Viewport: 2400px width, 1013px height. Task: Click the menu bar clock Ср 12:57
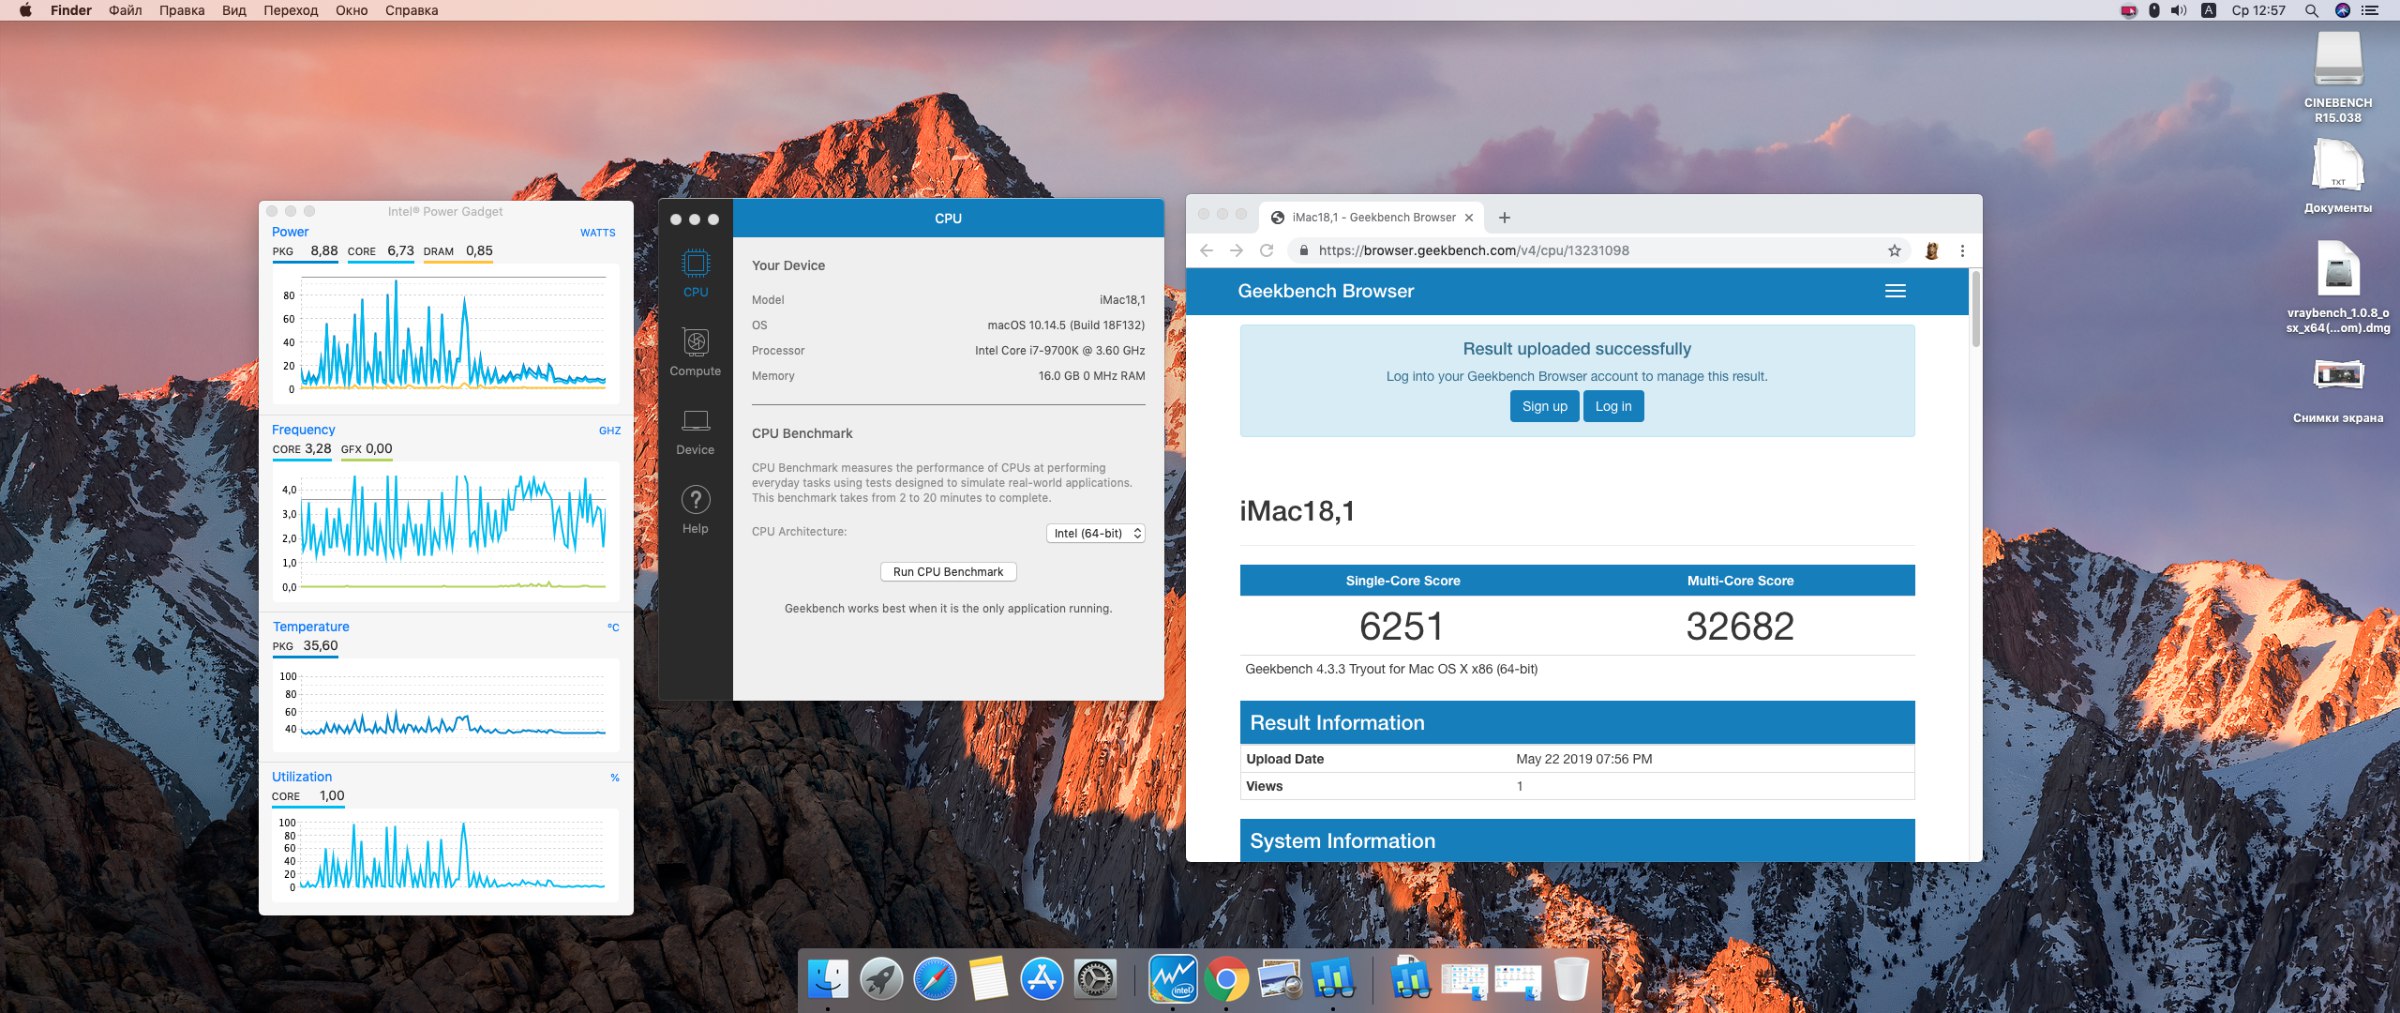pos(2258,10)
